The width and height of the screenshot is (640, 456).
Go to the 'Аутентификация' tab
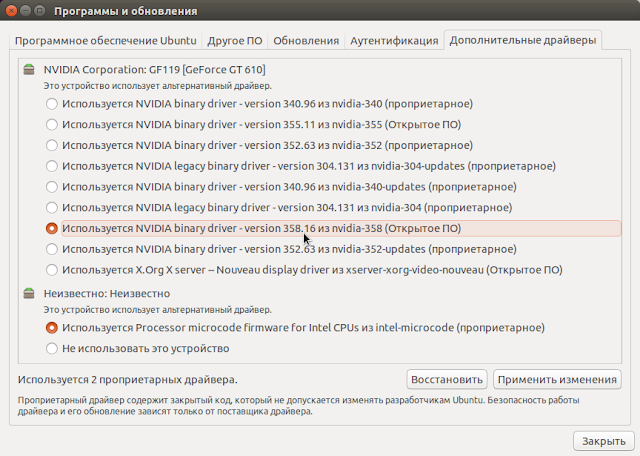(x=394, y=41)
